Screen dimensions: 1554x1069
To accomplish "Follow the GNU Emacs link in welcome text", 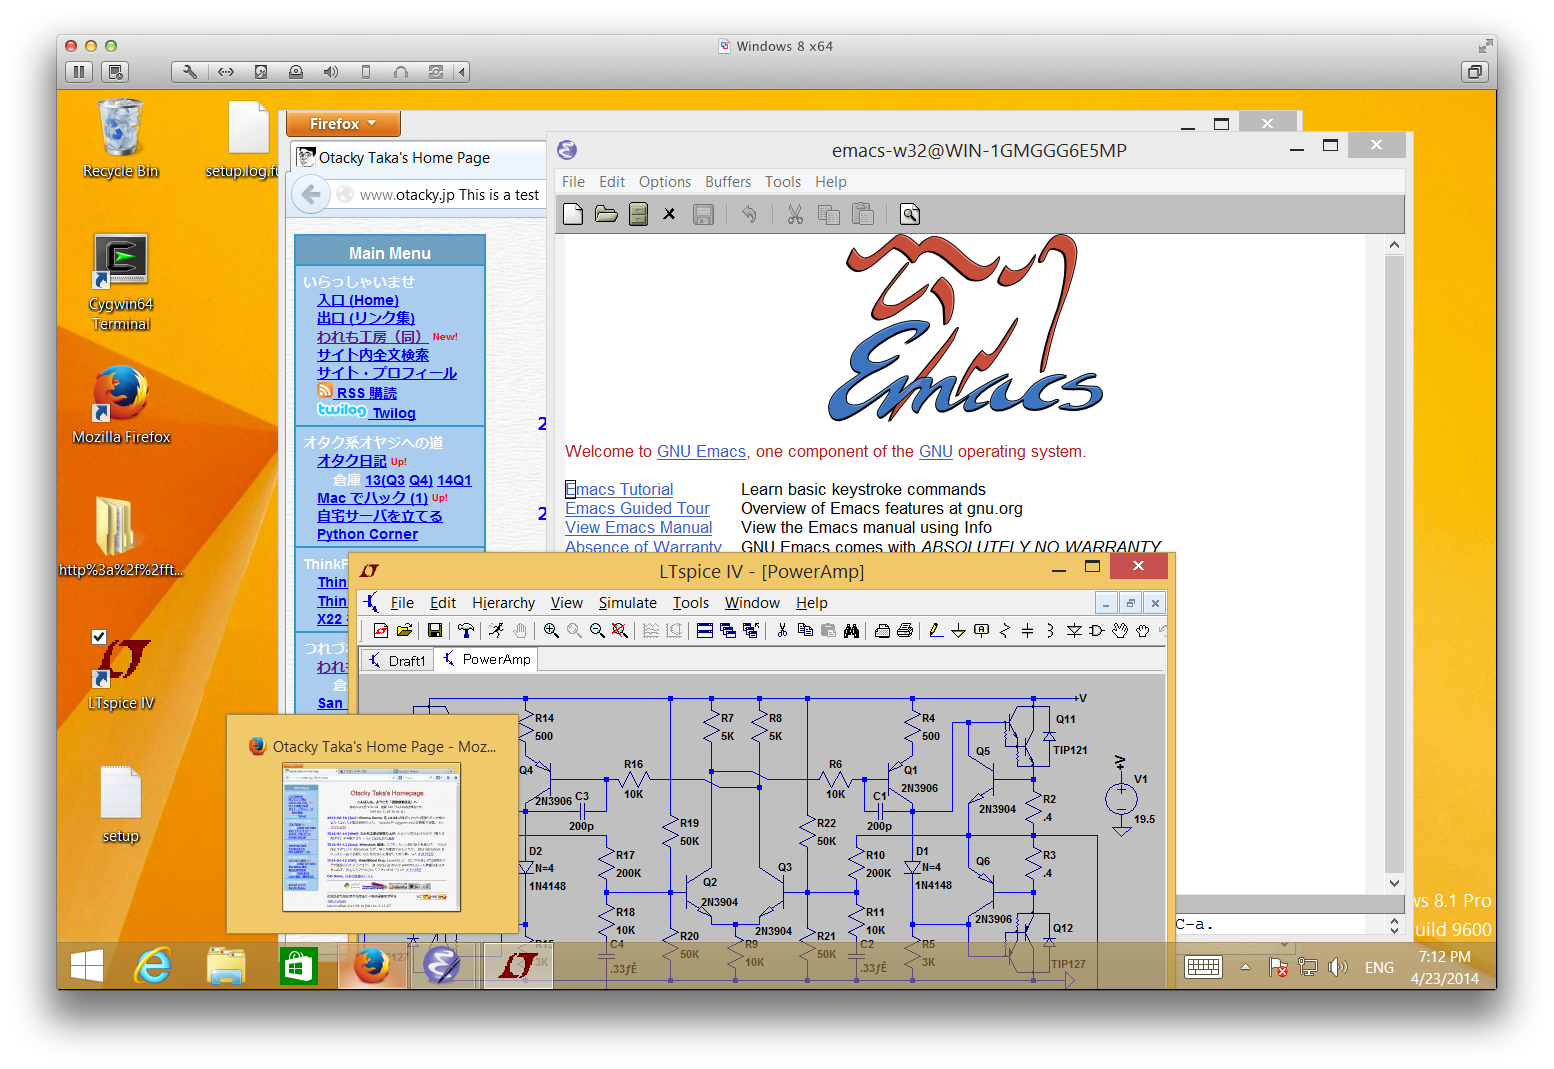I will pyautogui.click(x=701, y=451).
